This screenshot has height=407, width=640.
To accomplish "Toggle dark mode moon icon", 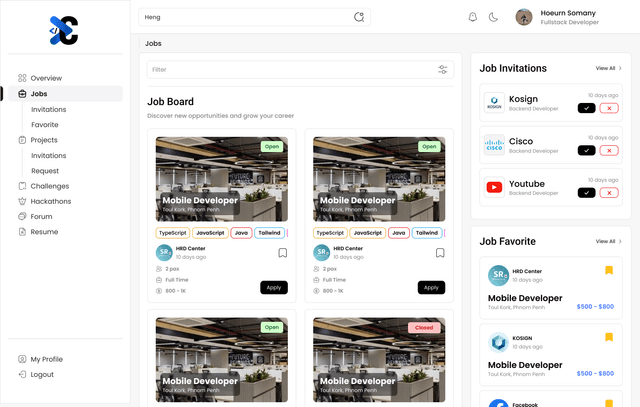I will 493,17.
